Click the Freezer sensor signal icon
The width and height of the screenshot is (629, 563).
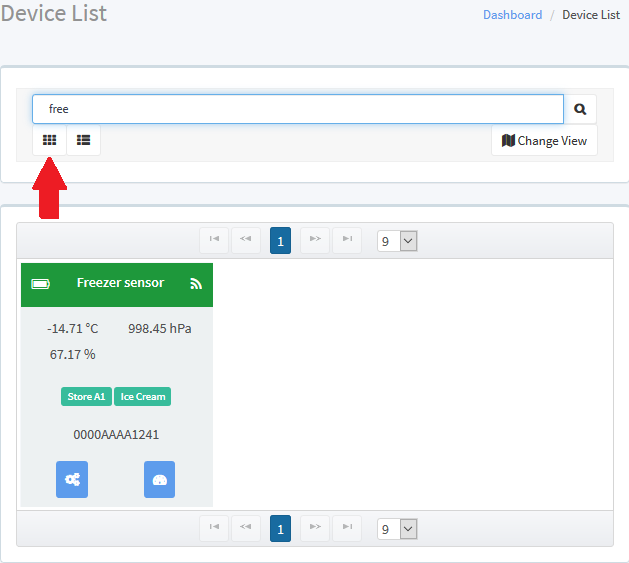coord(196,284)
